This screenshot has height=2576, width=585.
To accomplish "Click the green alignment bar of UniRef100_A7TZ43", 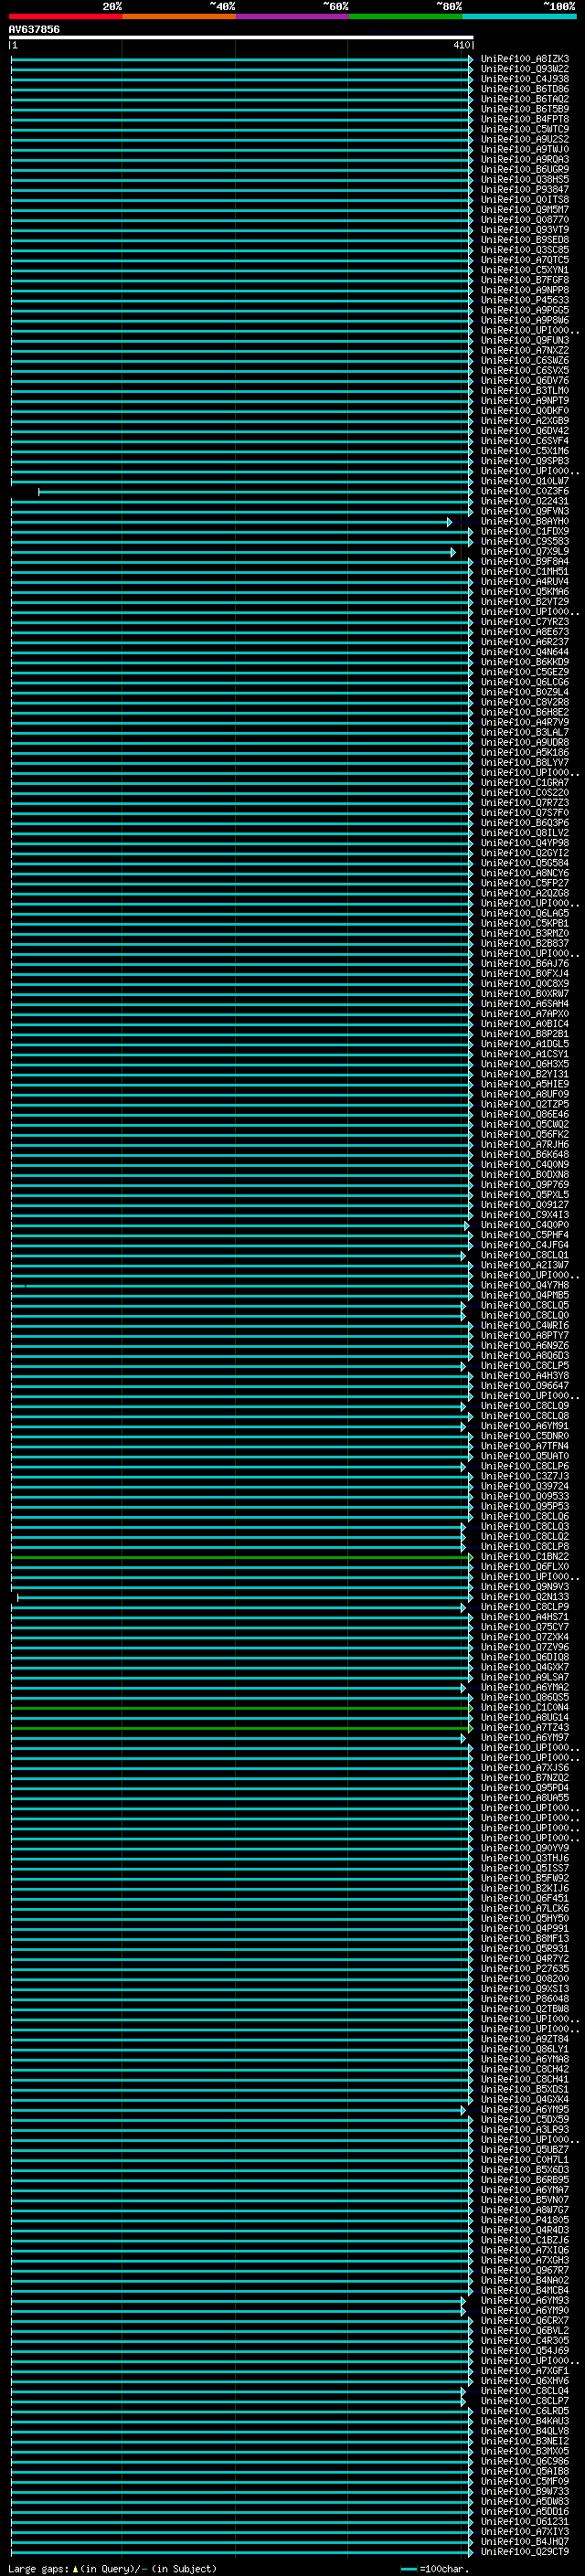I will point(241,1728).
